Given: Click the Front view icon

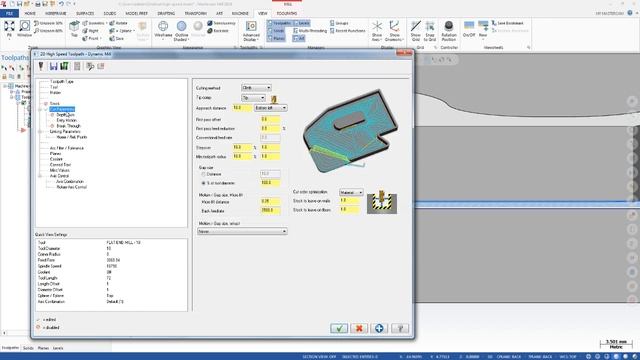Looking at the screenshot, I should click(x=85, y=38).
